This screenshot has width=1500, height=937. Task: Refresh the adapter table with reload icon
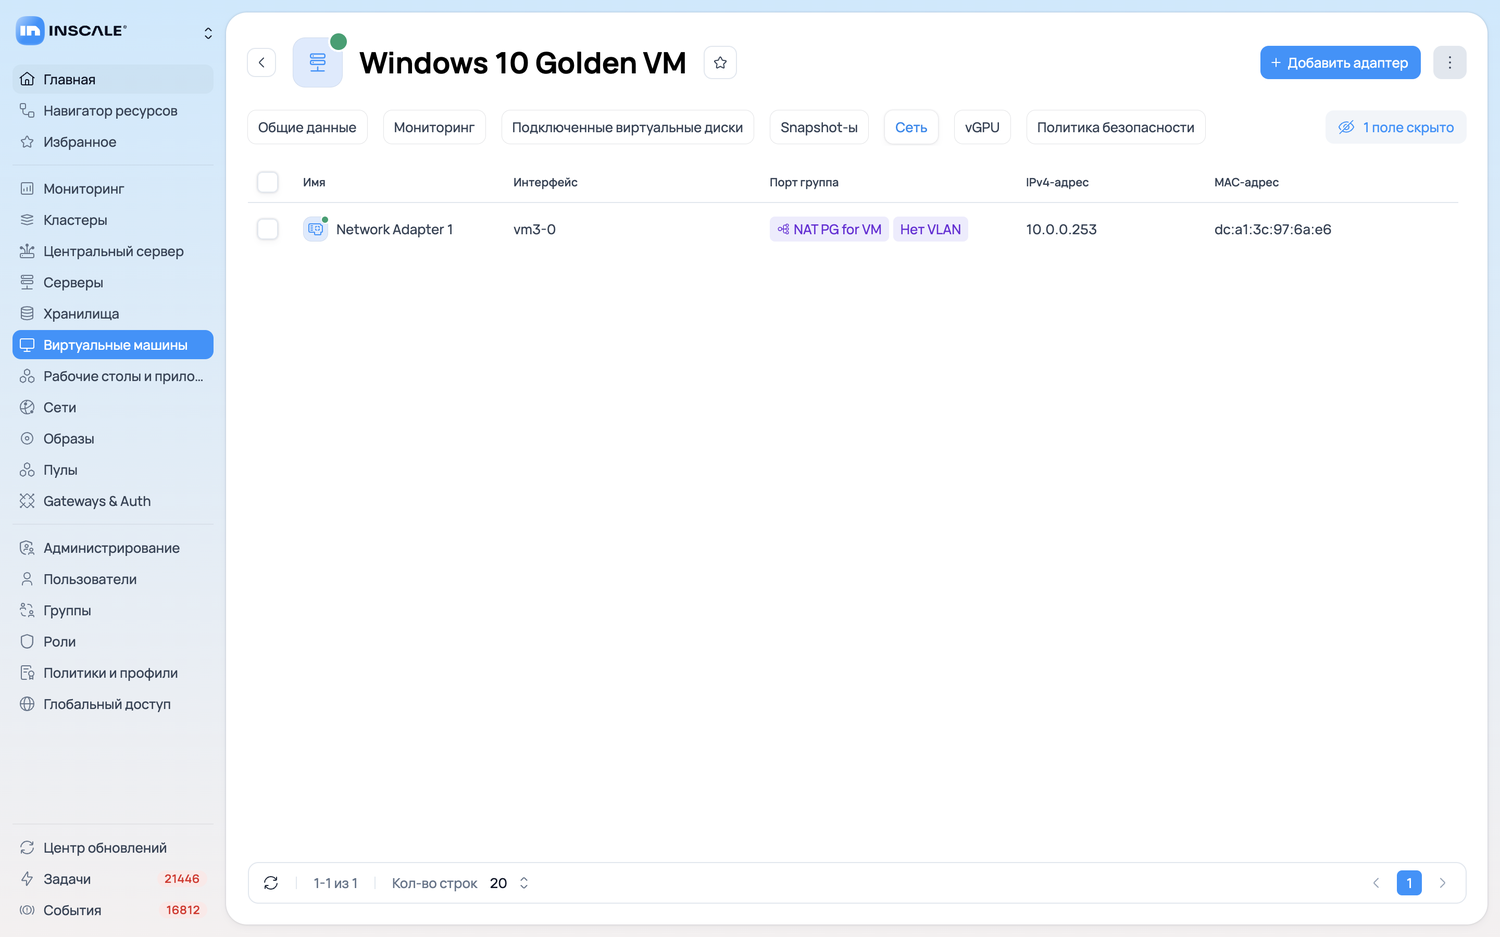[x=271, y=883]
